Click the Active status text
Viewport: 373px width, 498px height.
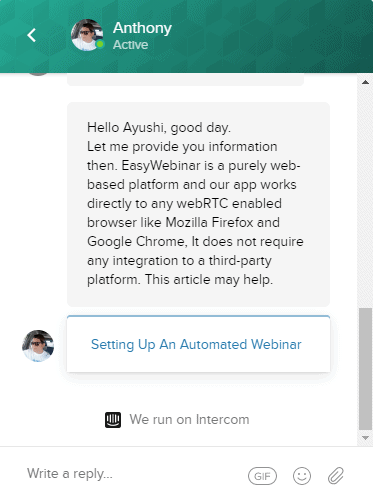click(130, 45)
